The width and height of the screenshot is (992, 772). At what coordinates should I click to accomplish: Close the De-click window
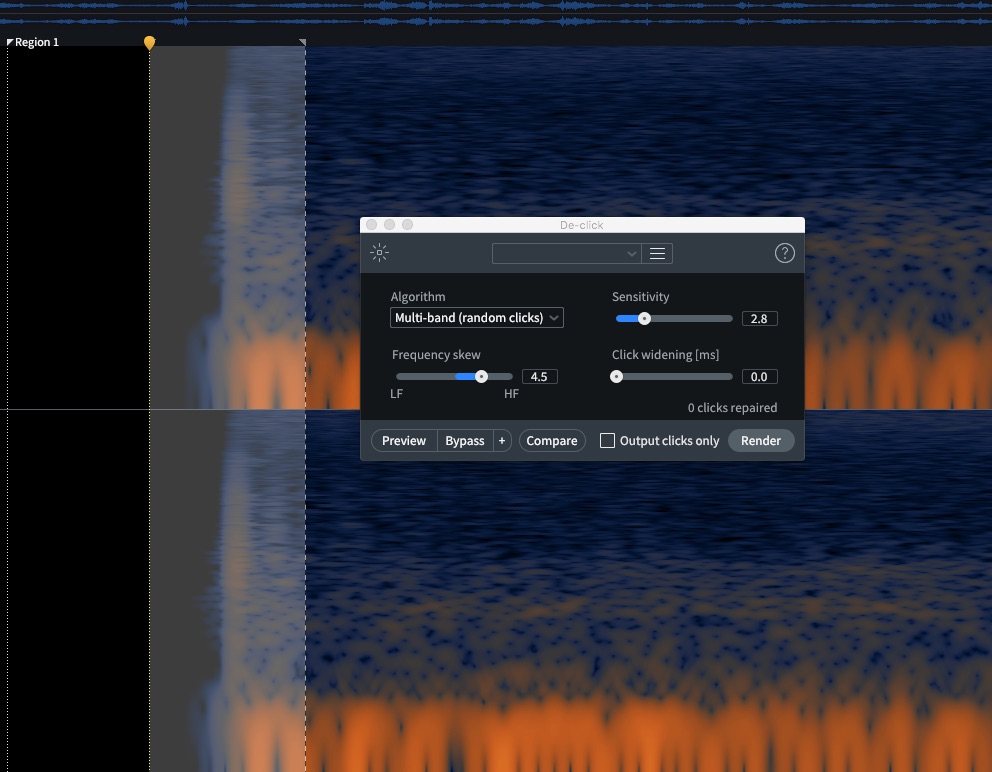(372, 225)
